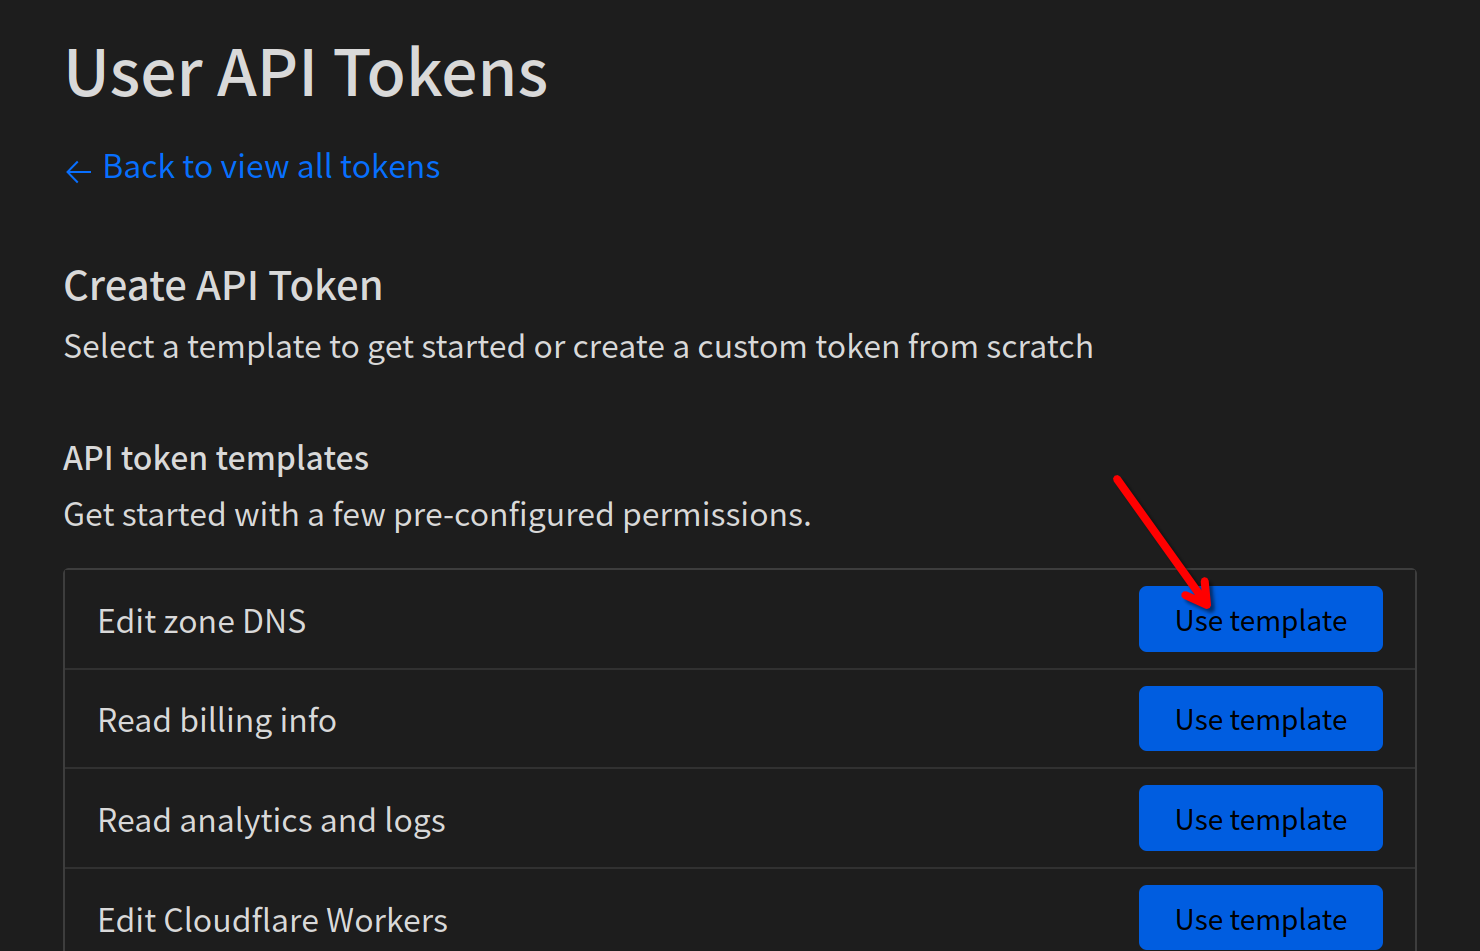Click the 'Select a template to get started' text
The height and width of the screenshot is (951, 1480).
(x=578, y=347)
